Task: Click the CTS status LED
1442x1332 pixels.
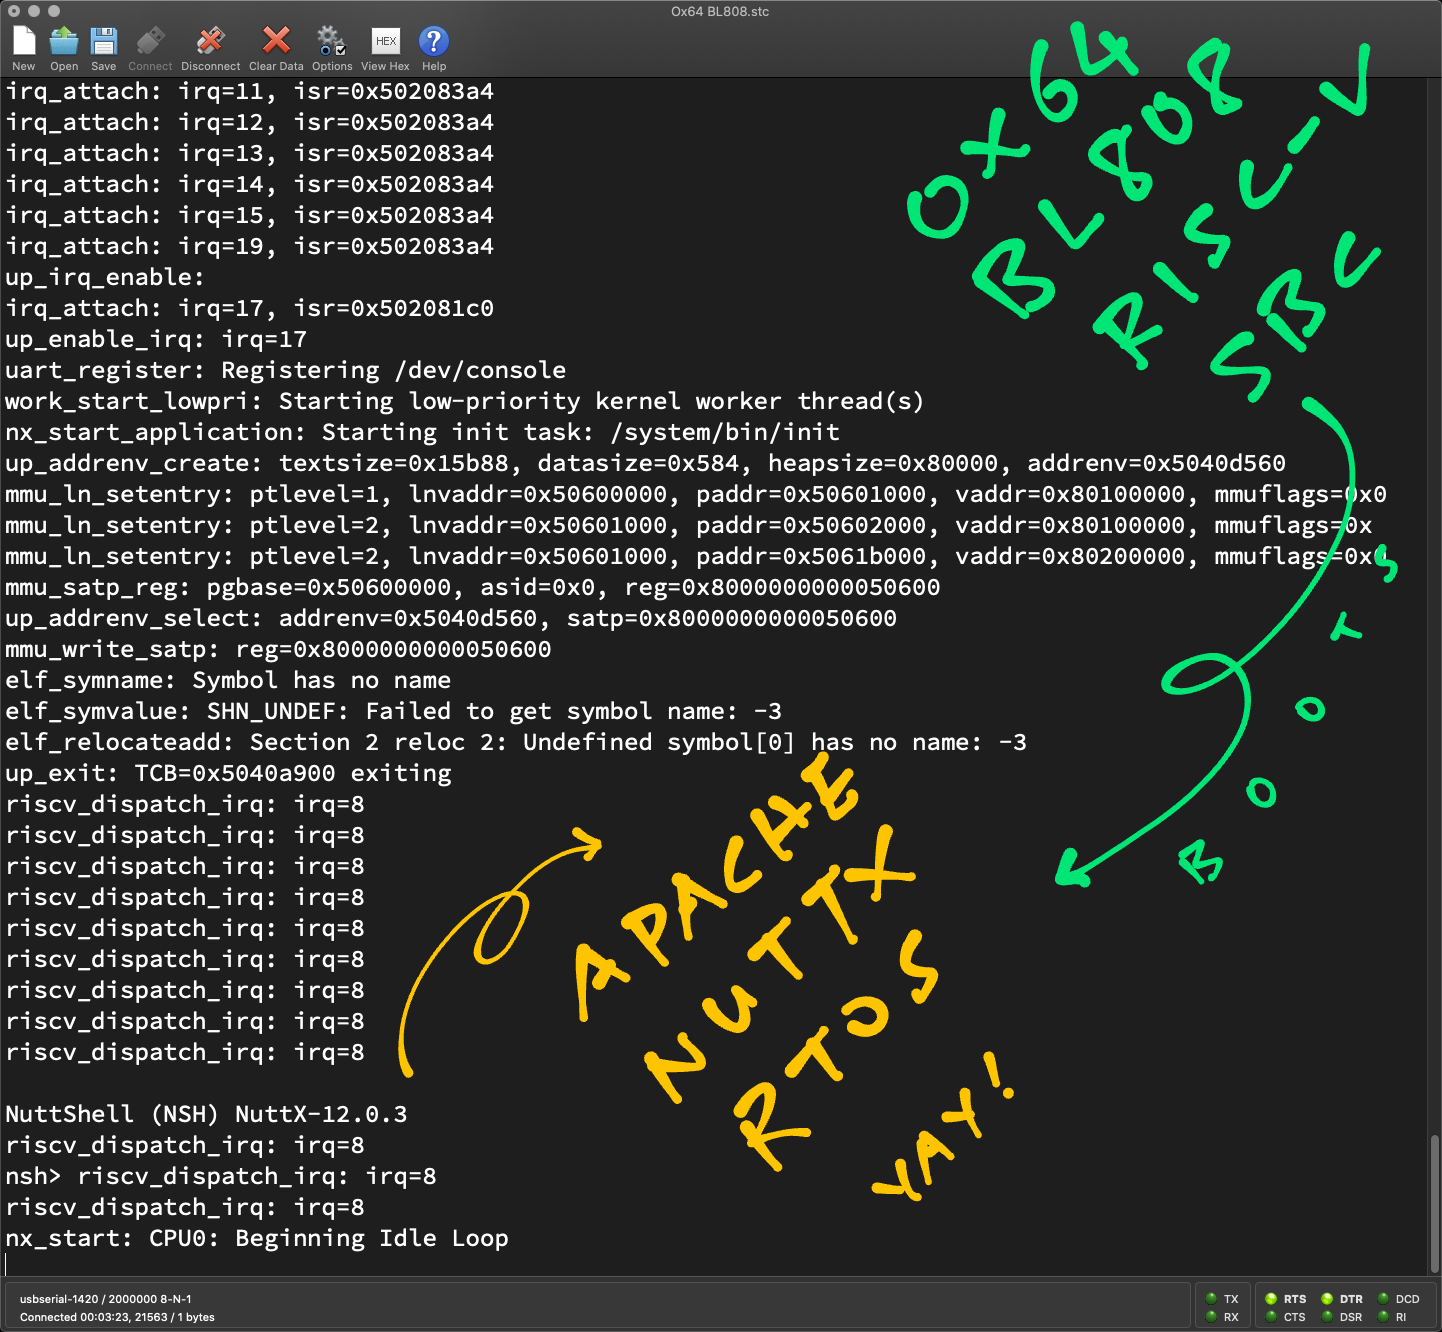Action: [x=1271, y=1316]
